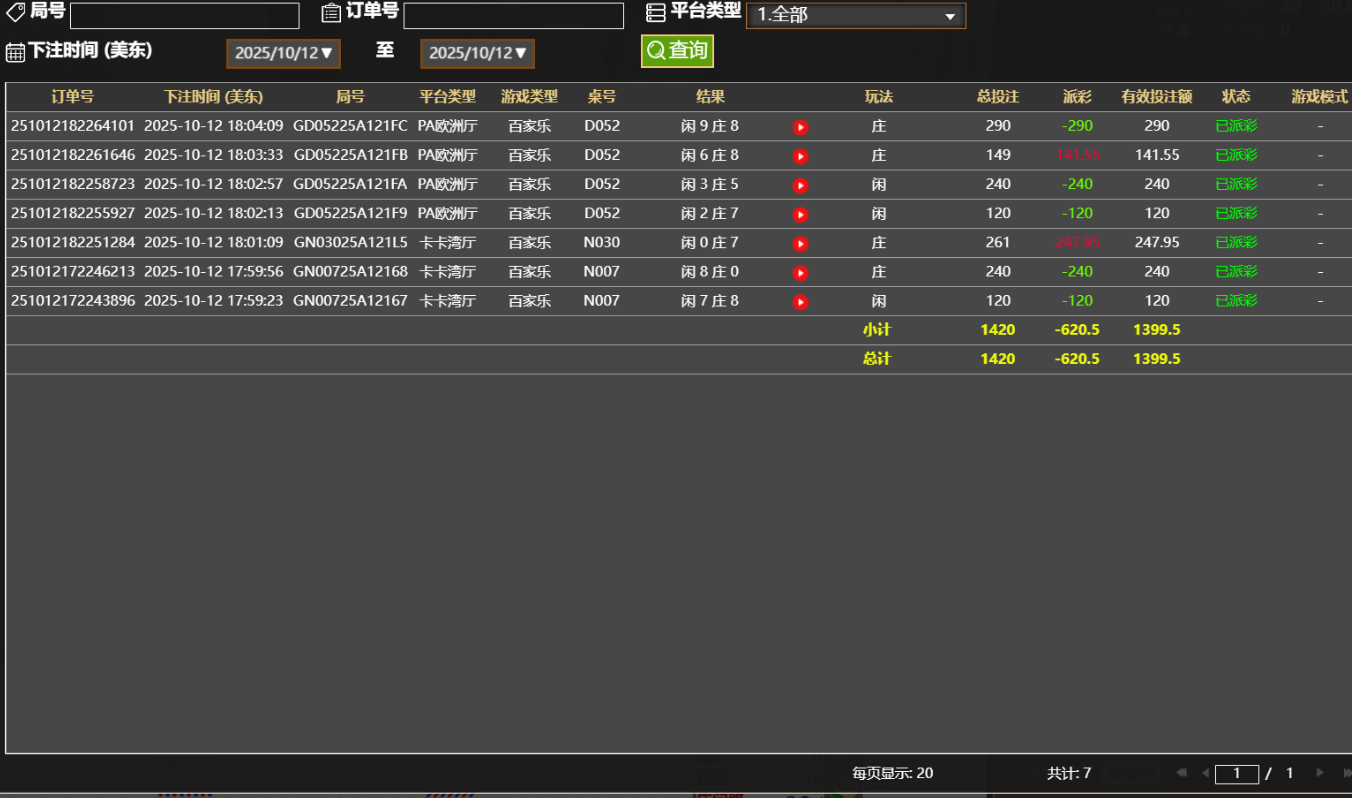Screen dimensions: 1352x798
Task: Click the clipboard icon beside 订单号 label
Action: click(330, 12)
